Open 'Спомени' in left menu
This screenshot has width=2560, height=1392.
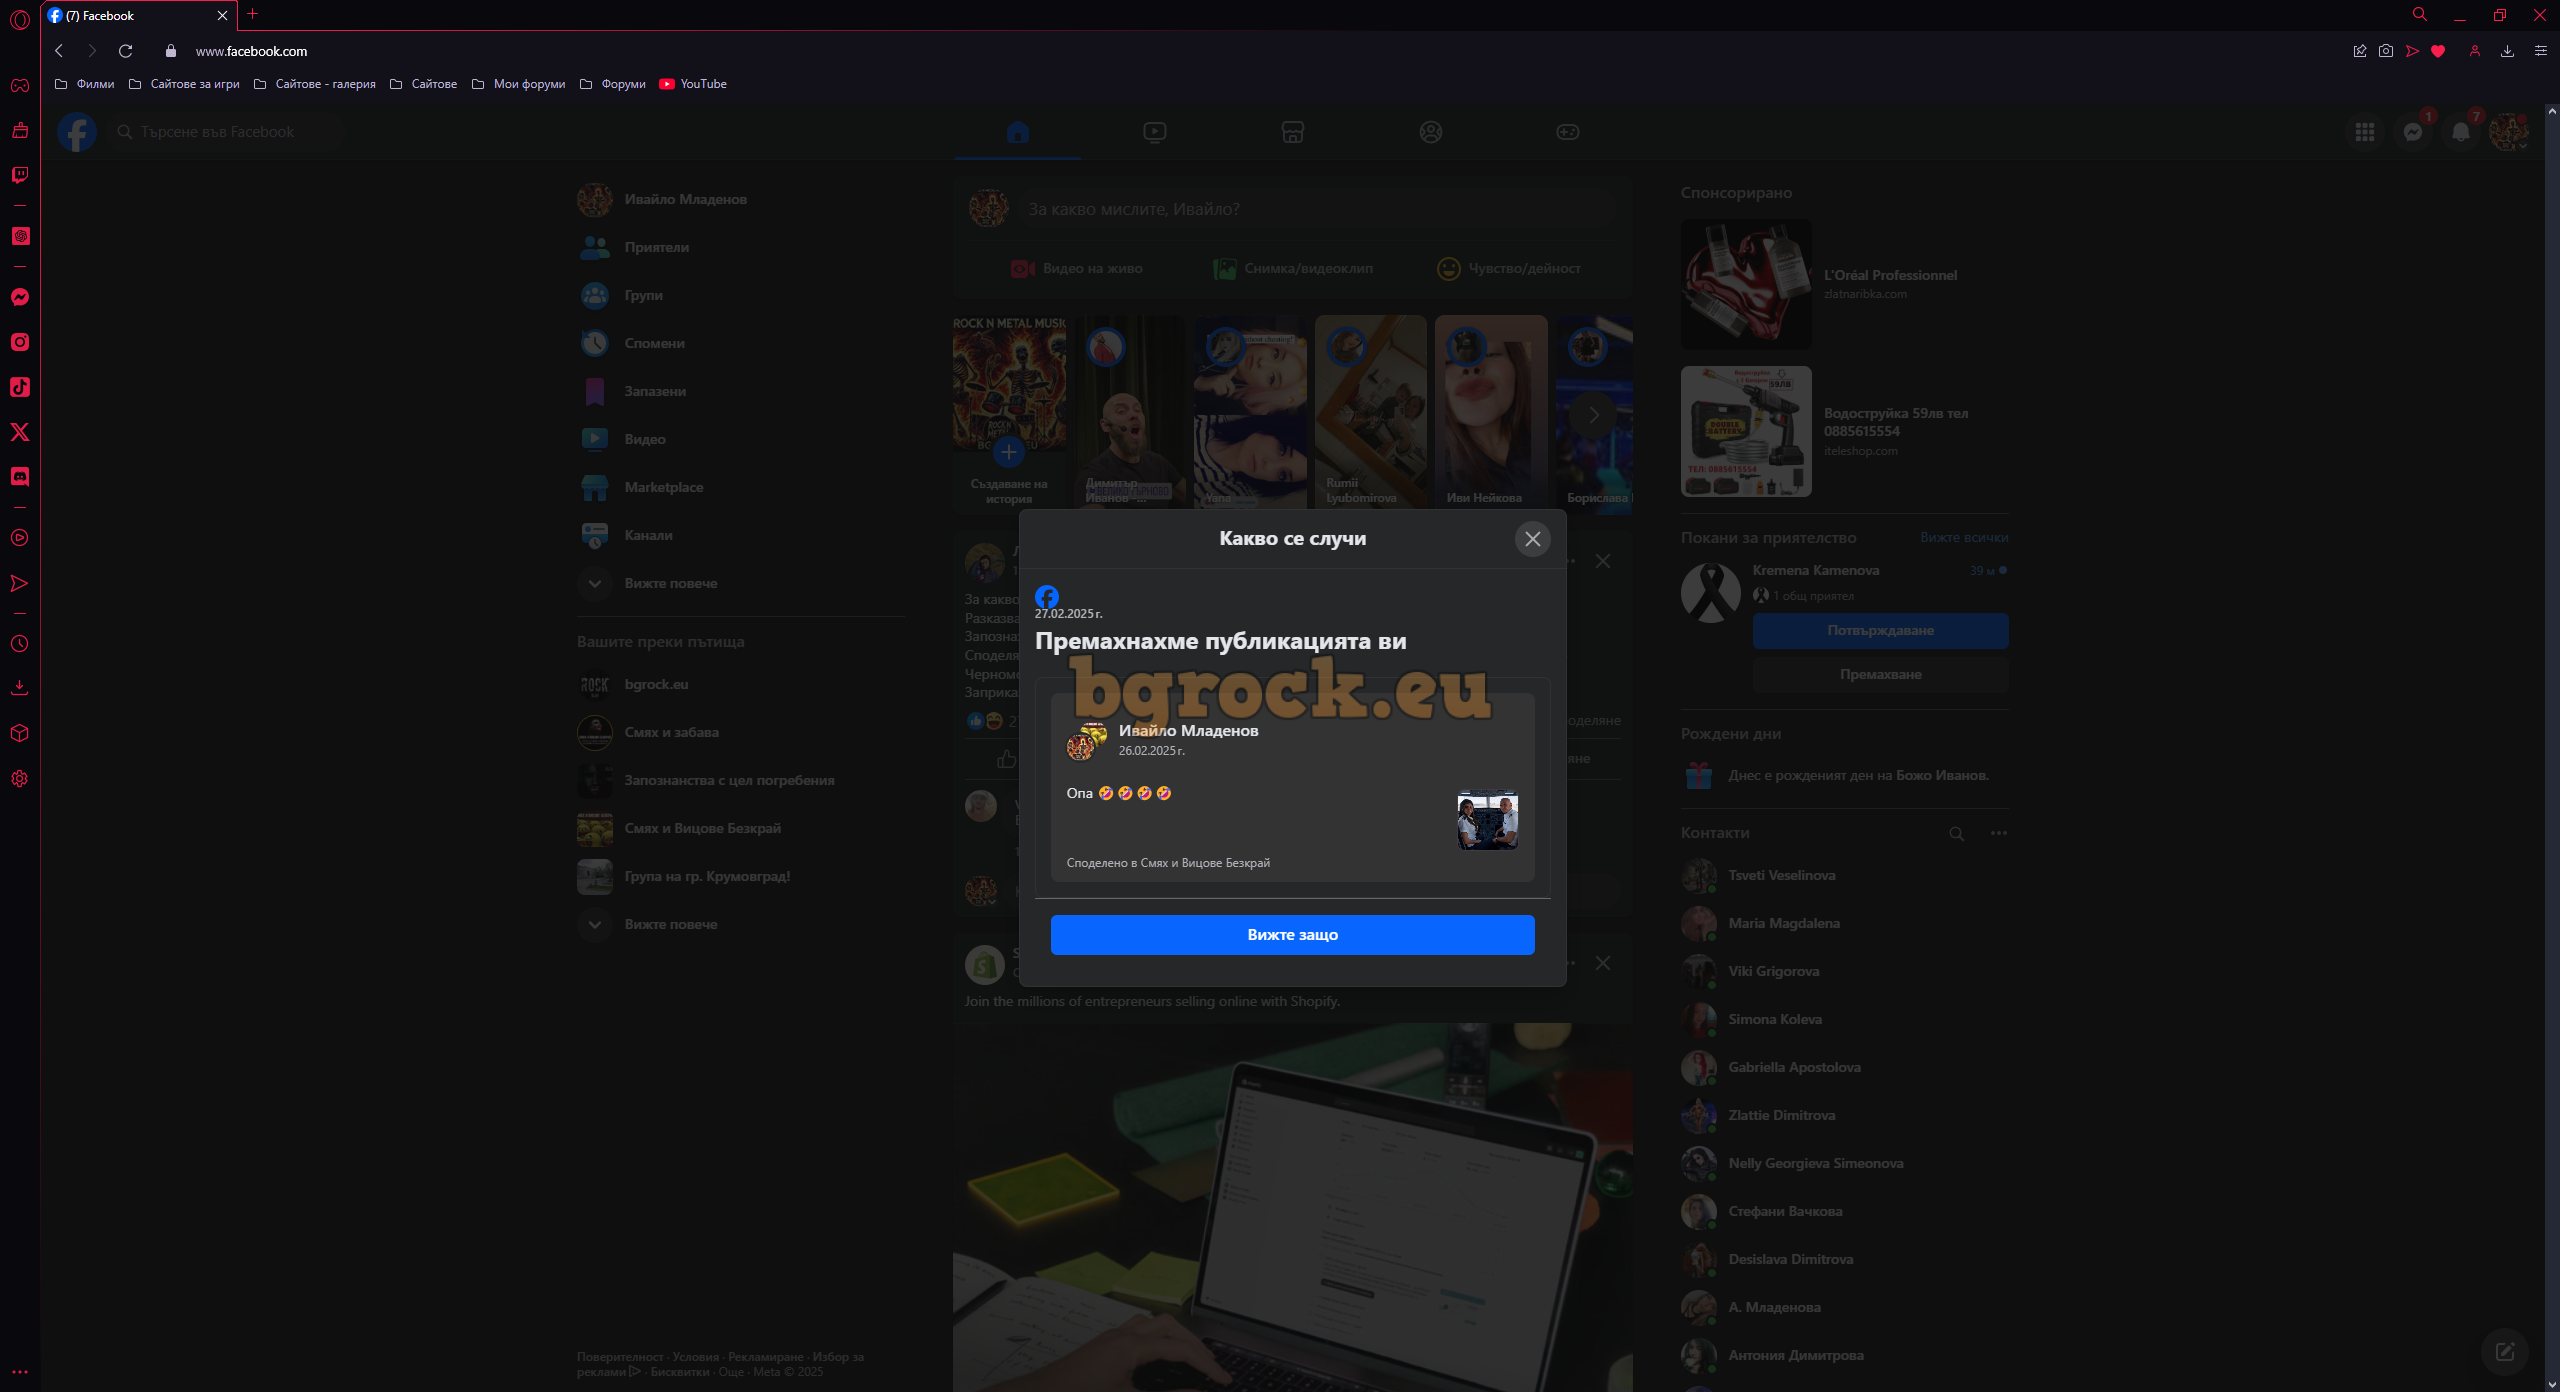click(740, 343)
